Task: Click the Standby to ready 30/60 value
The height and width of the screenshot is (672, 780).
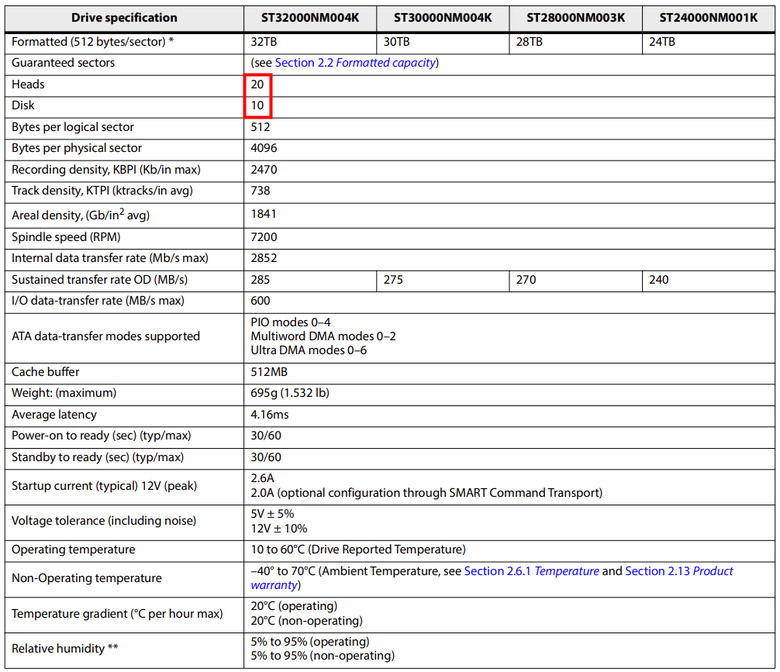Action: tap(266, 457)
